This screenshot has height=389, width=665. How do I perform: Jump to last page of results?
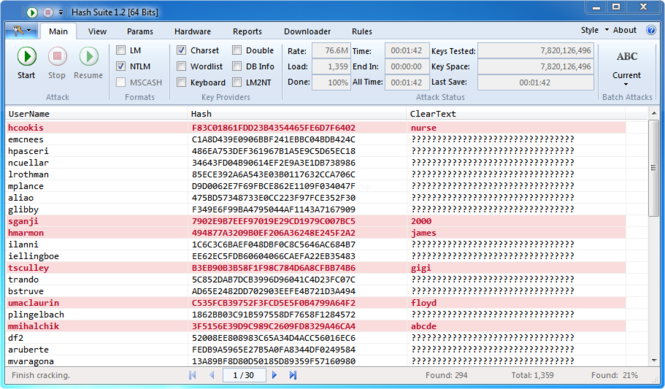pyautogui.click(x=293, y=375)
